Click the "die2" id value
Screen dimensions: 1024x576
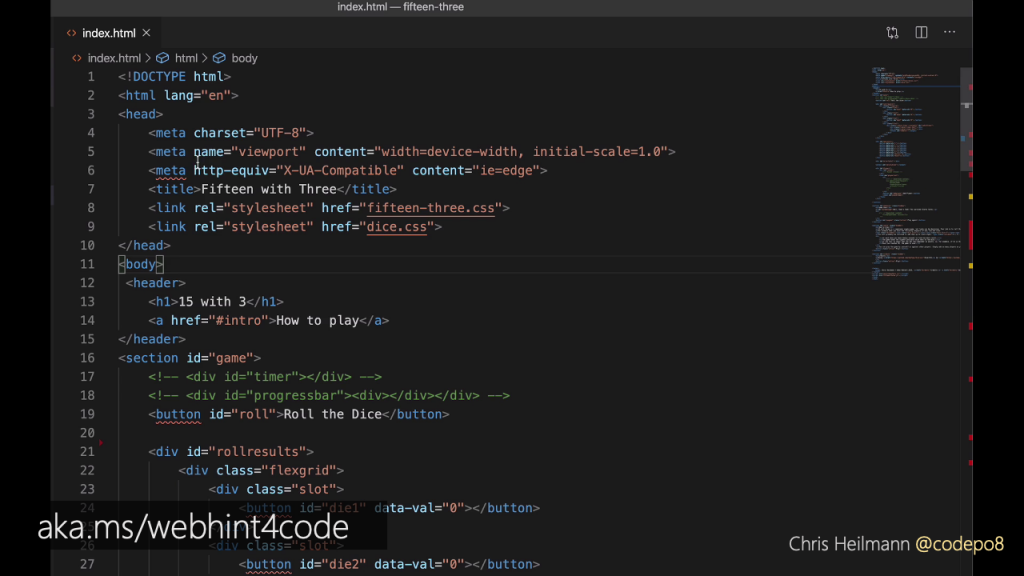click(344, 564)
